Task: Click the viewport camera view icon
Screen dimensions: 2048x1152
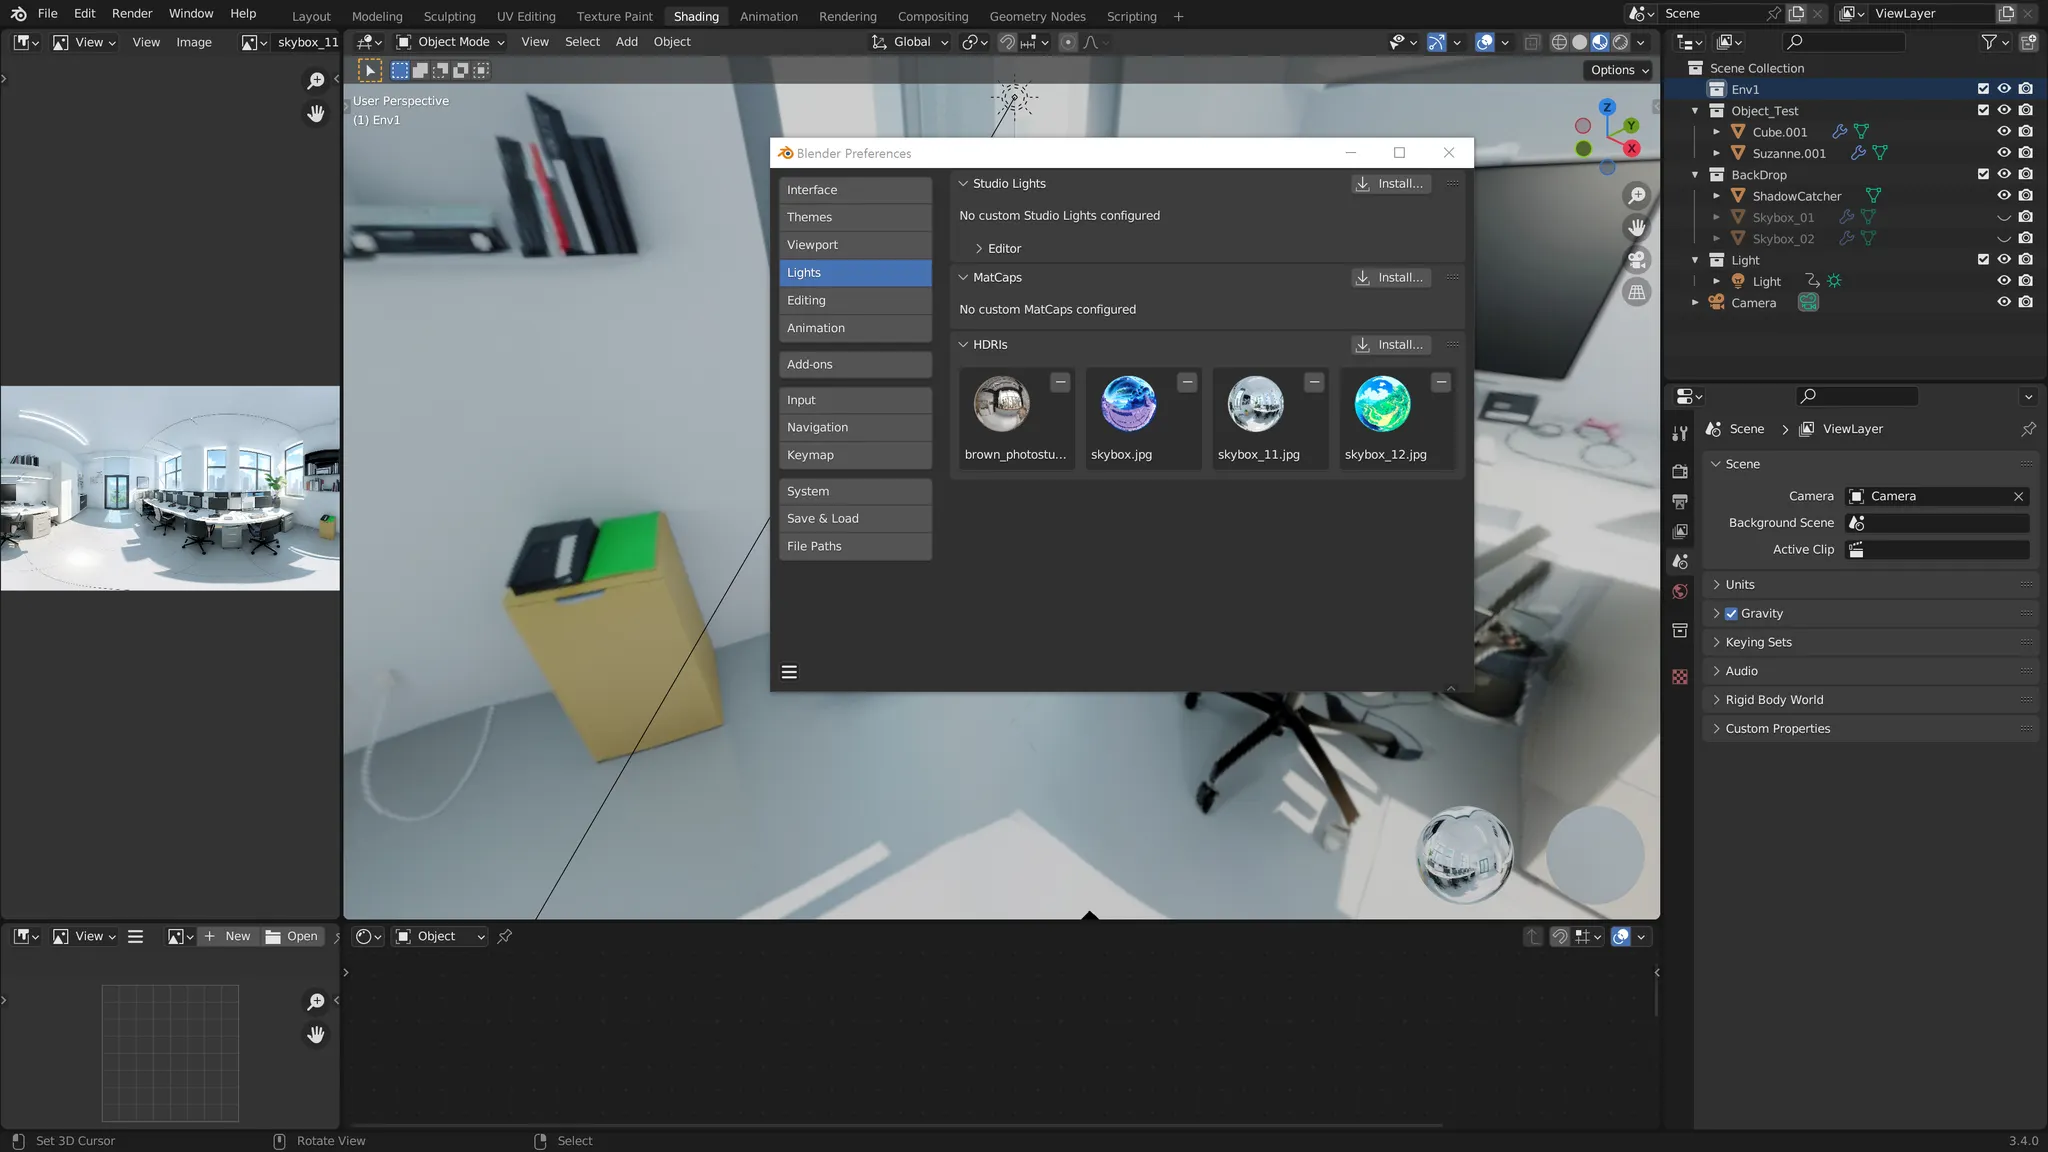Action: pyautogui.click(x=1636, y=260)
